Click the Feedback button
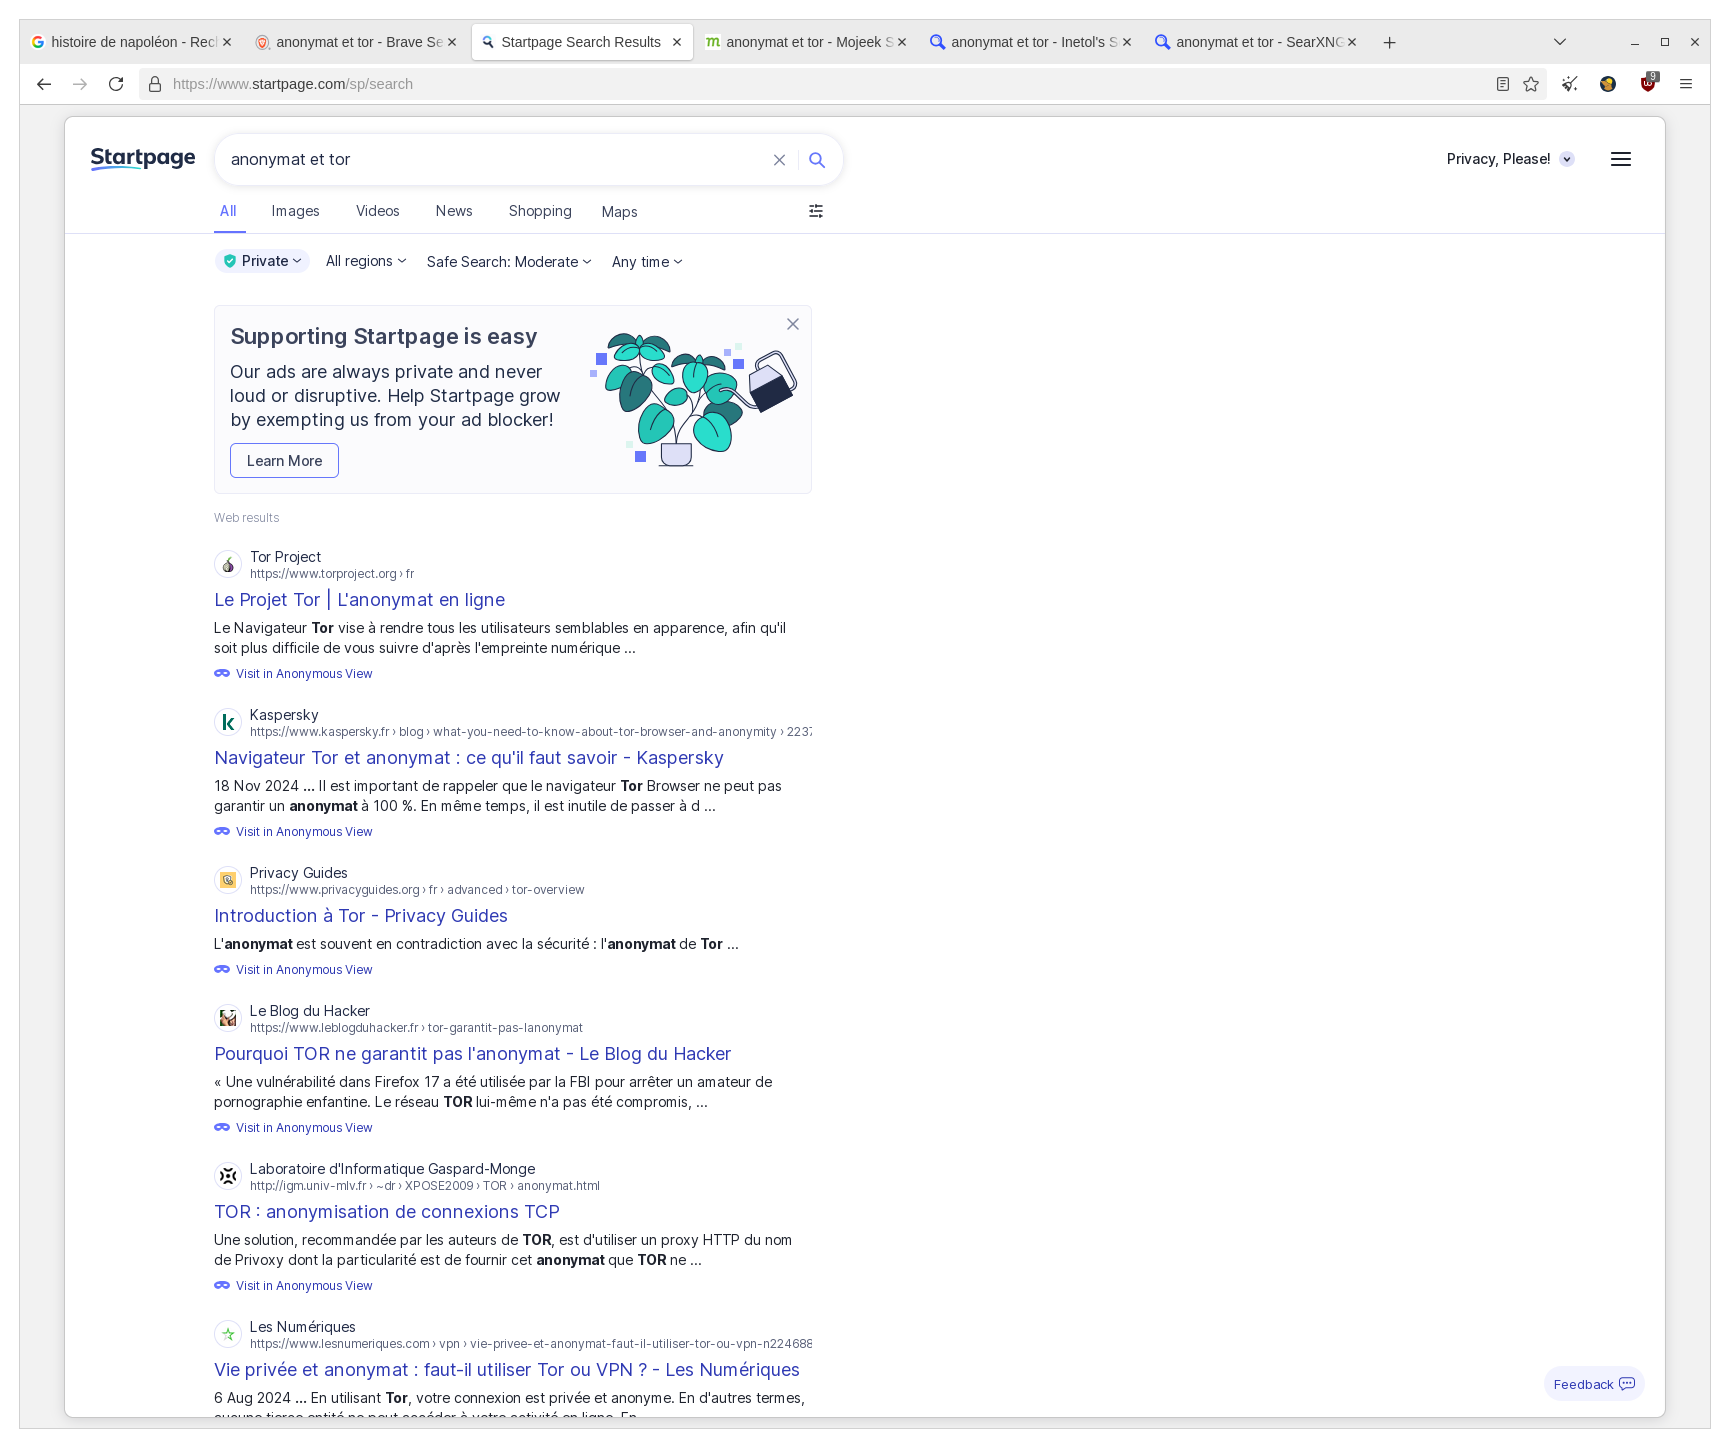 coord(1593,1384)
